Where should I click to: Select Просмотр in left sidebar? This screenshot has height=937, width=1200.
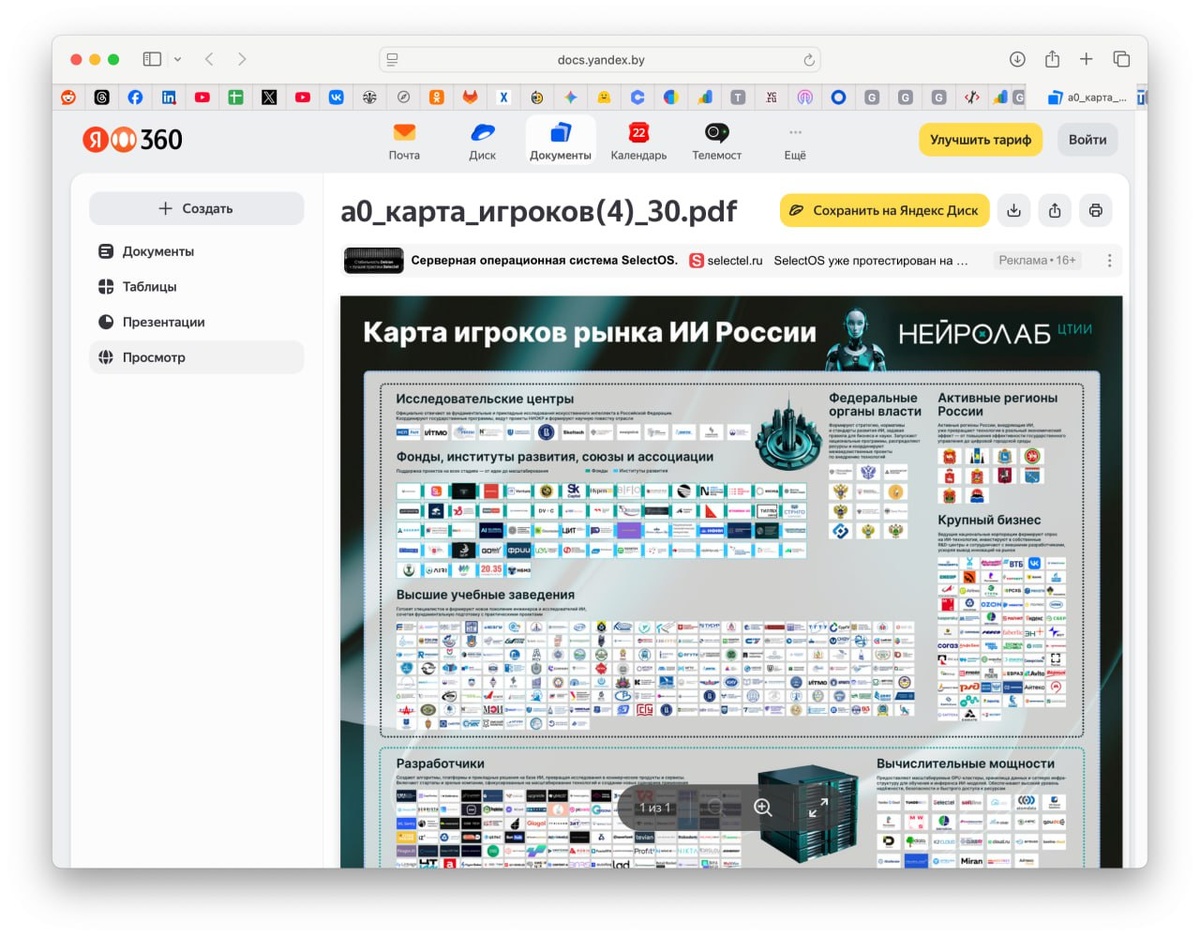pyautogui.click(x=196, y=357)
